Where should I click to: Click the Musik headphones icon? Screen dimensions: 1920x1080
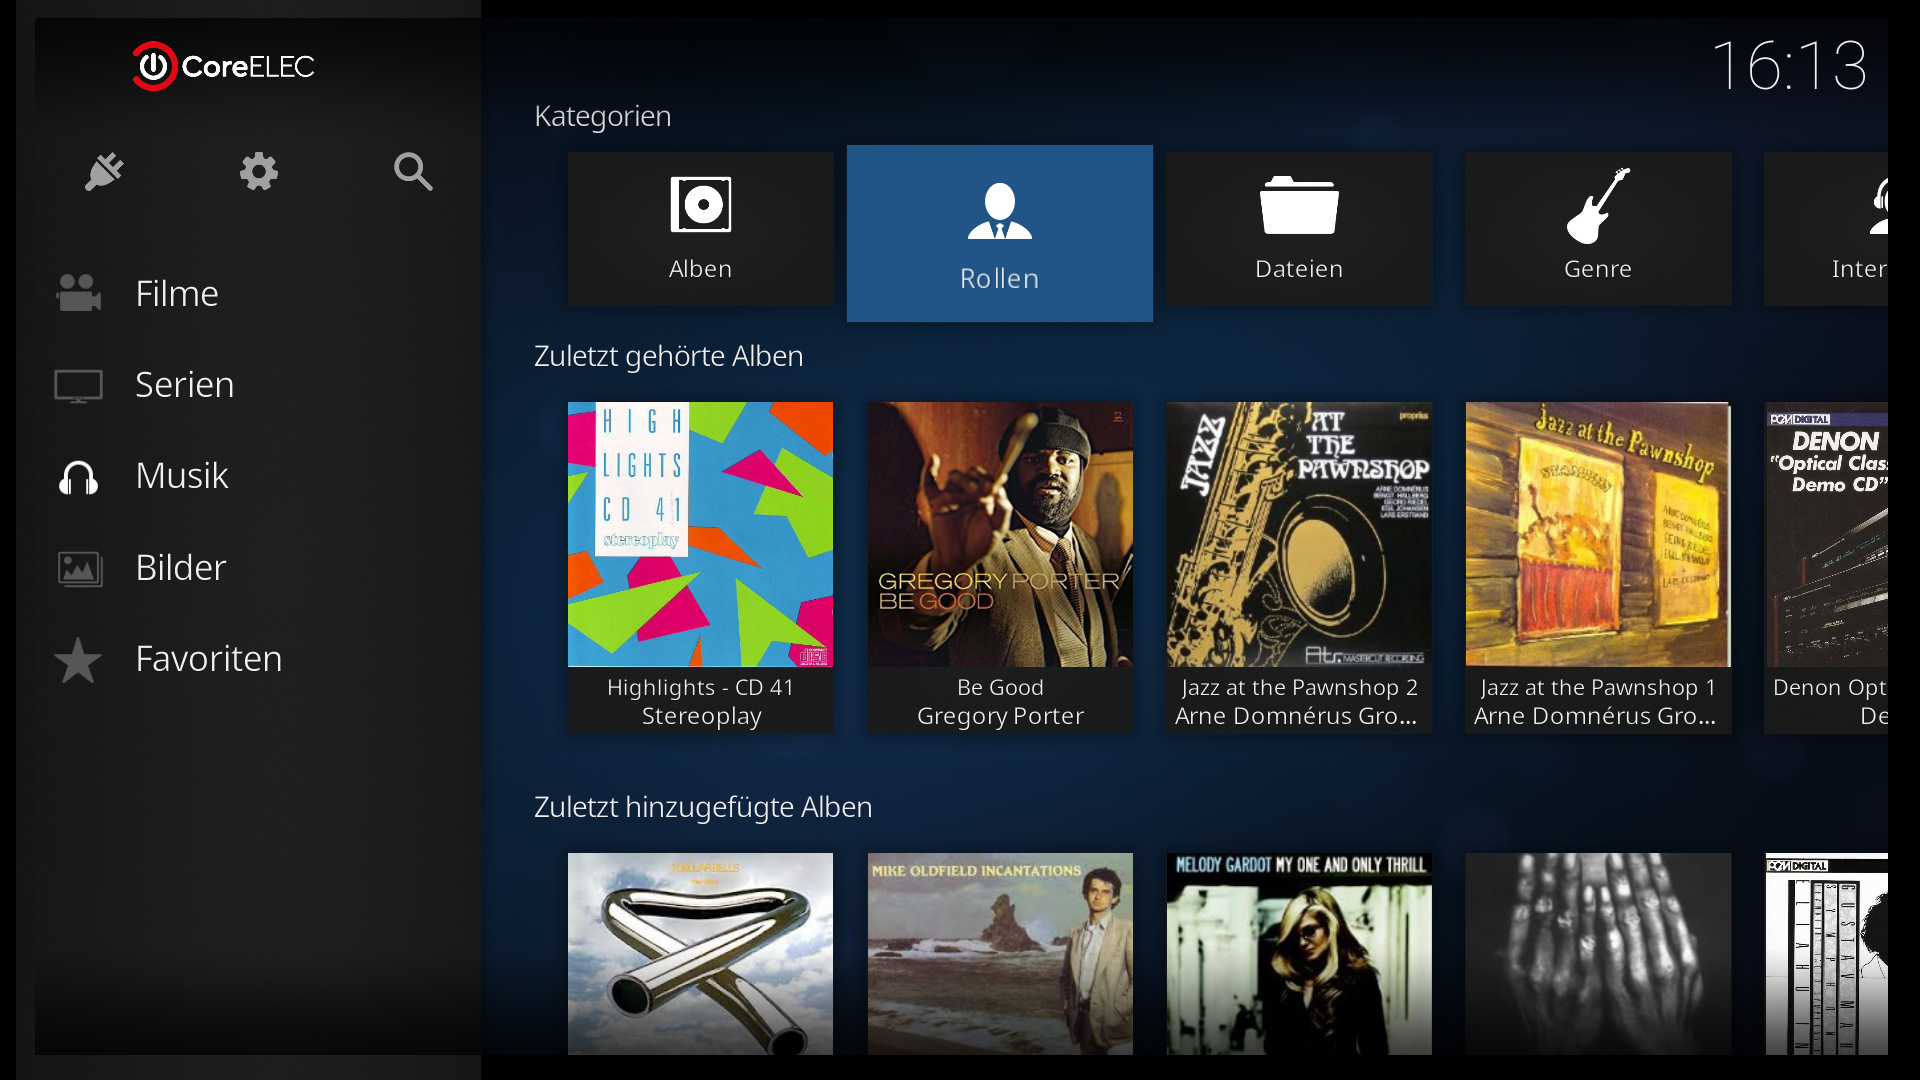pyautogui.click(x=78, y=477)
